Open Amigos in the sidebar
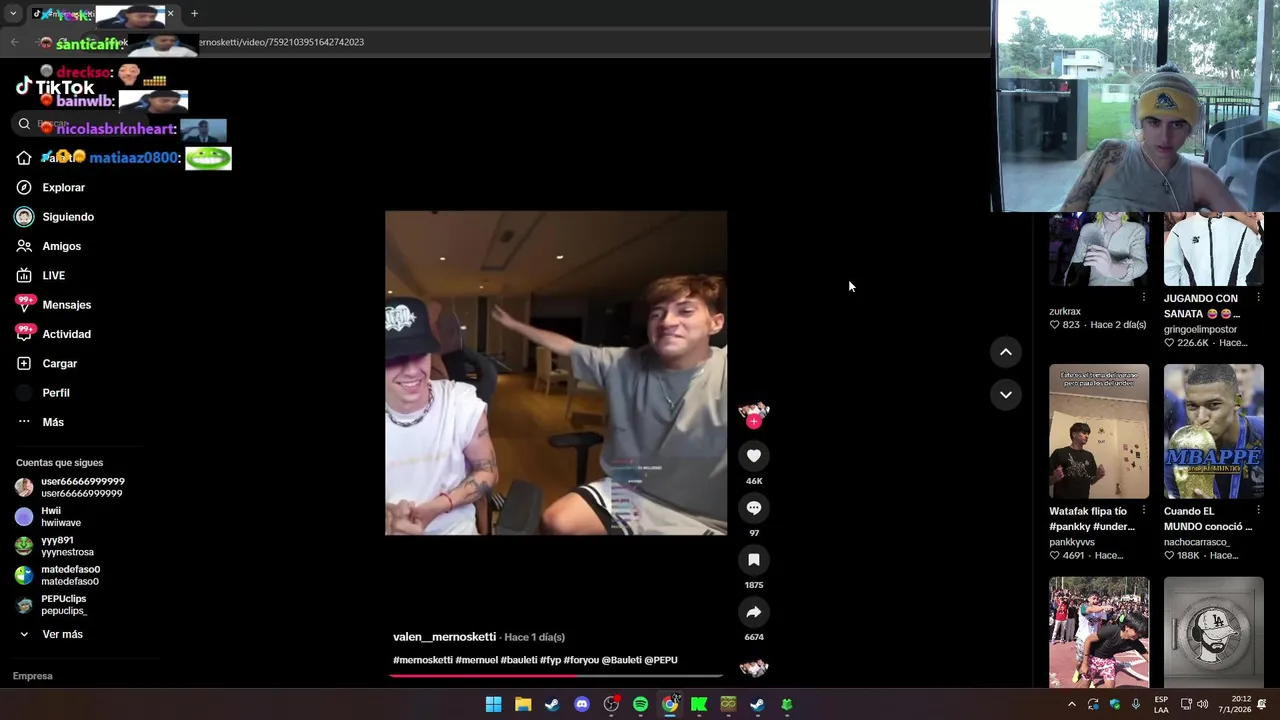The height and width of the screenshot is (720, 1280). click(61, 246)
